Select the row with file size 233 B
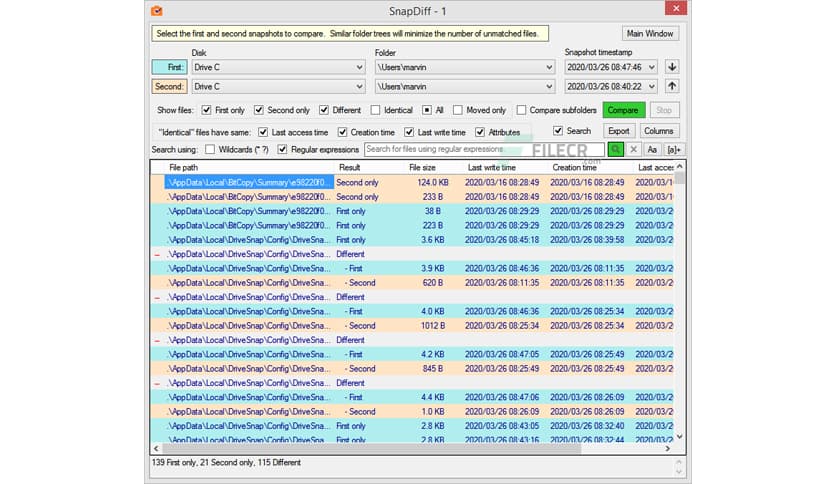Screen dimensions: 836x484 (413, 197)
